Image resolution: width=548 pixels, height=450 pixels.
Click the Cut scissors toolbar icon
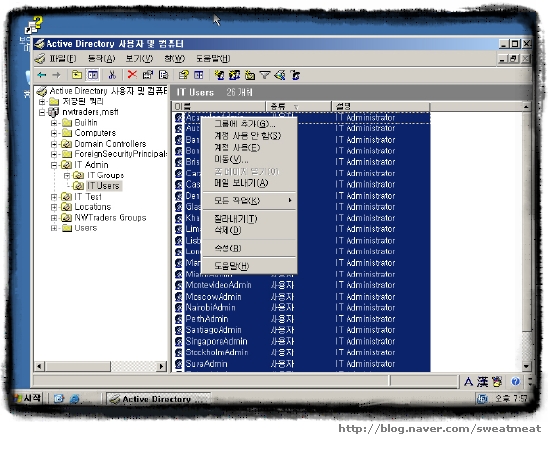[112, 75]
